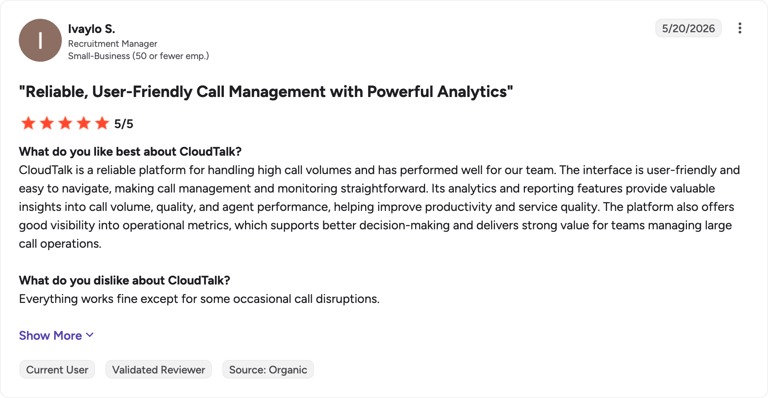Click Small-Business company size label
768x398 pixels.
point(139,56)
